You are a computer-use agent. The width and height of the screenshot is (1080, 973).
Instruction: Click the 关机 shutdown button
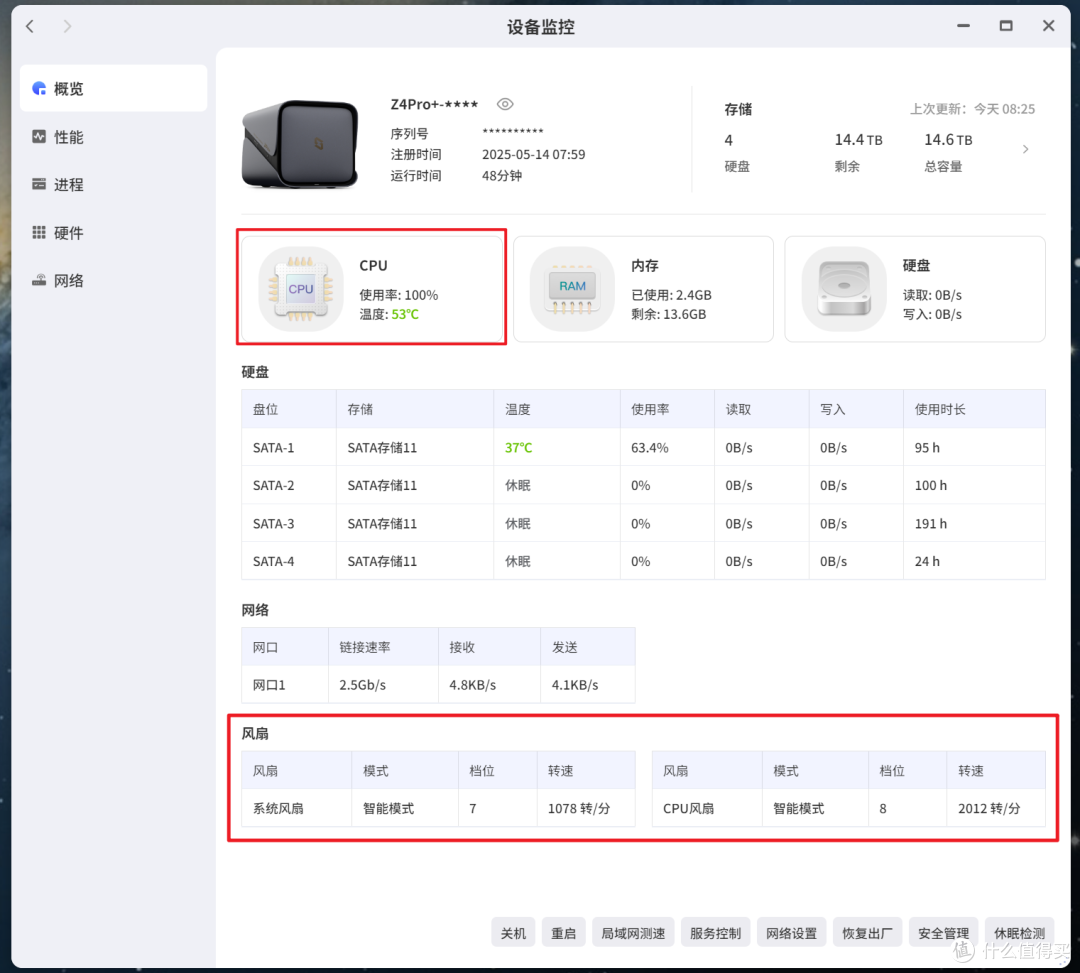tap(513, 933)
